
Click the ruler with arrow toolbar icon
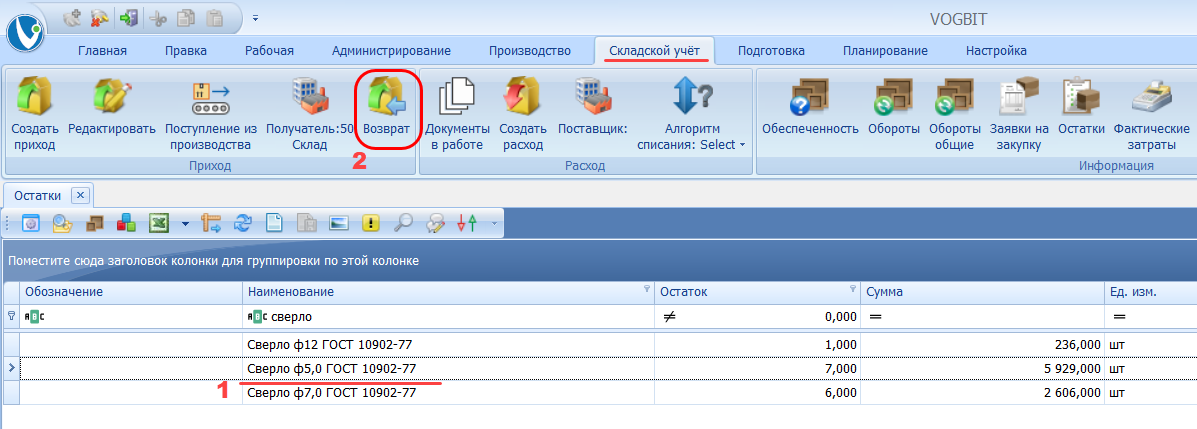pos(210,223)
